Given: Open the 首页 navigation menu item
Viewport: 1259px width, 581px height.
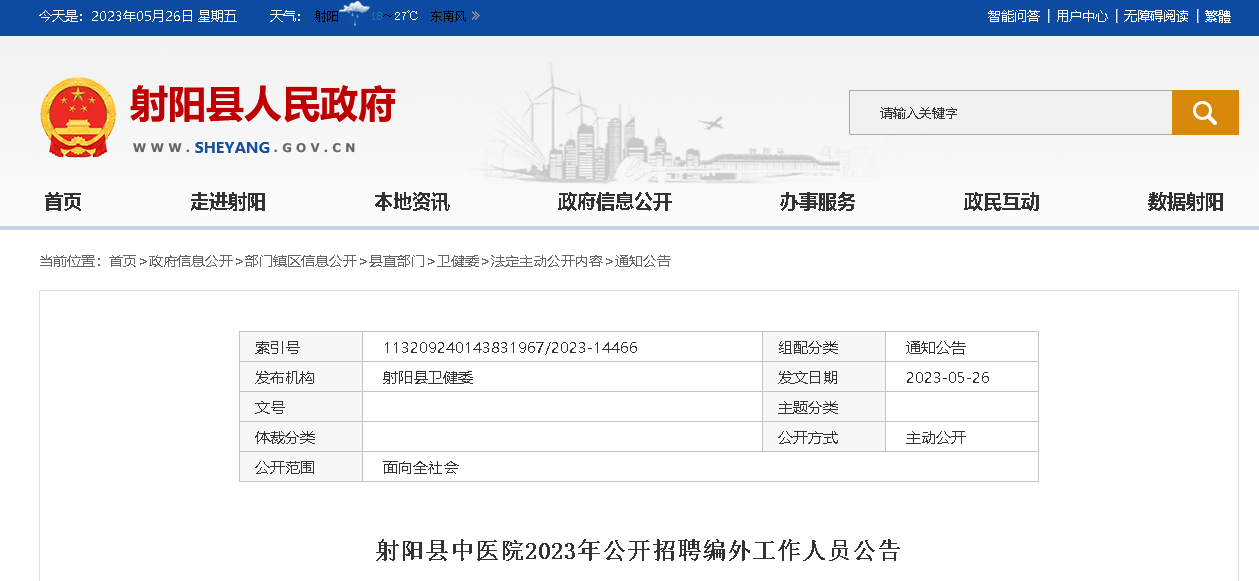Looking at the screenshot, I should [63, 202].
